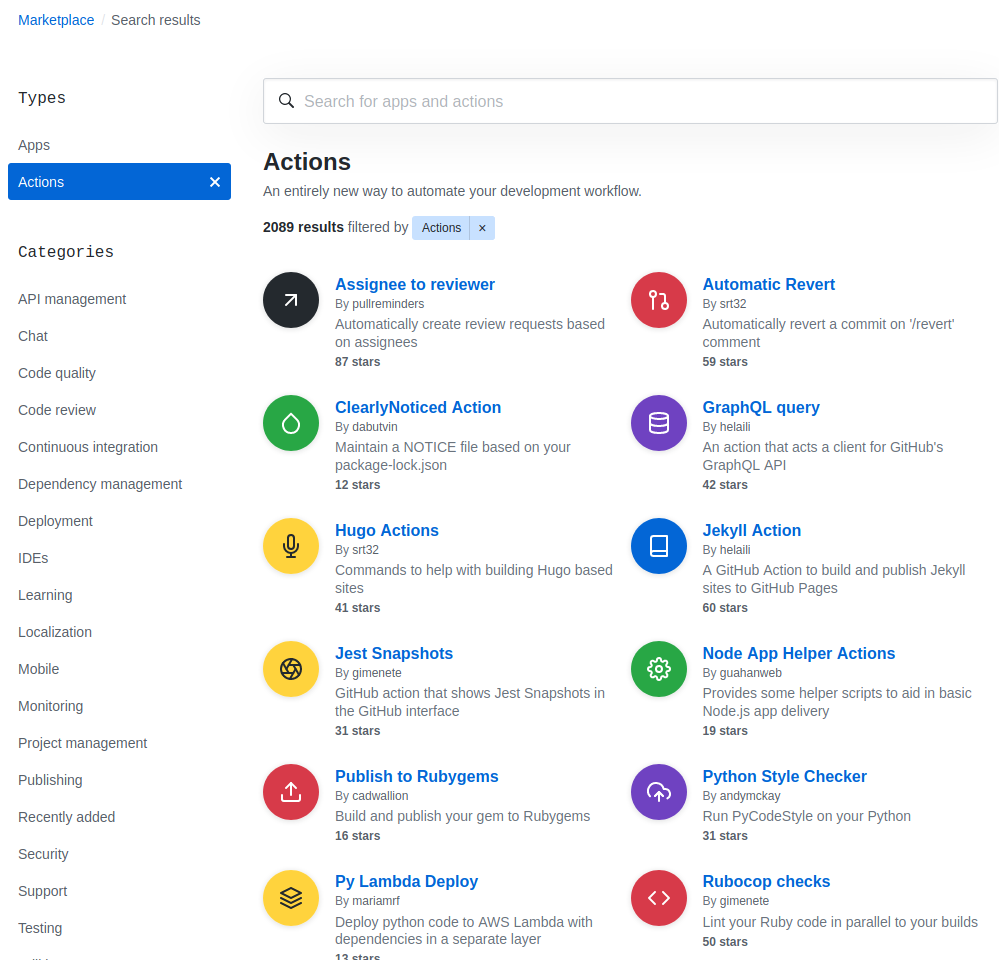Click the apps and actions search field
Screen dimensions: 999x960
[630, 101]
